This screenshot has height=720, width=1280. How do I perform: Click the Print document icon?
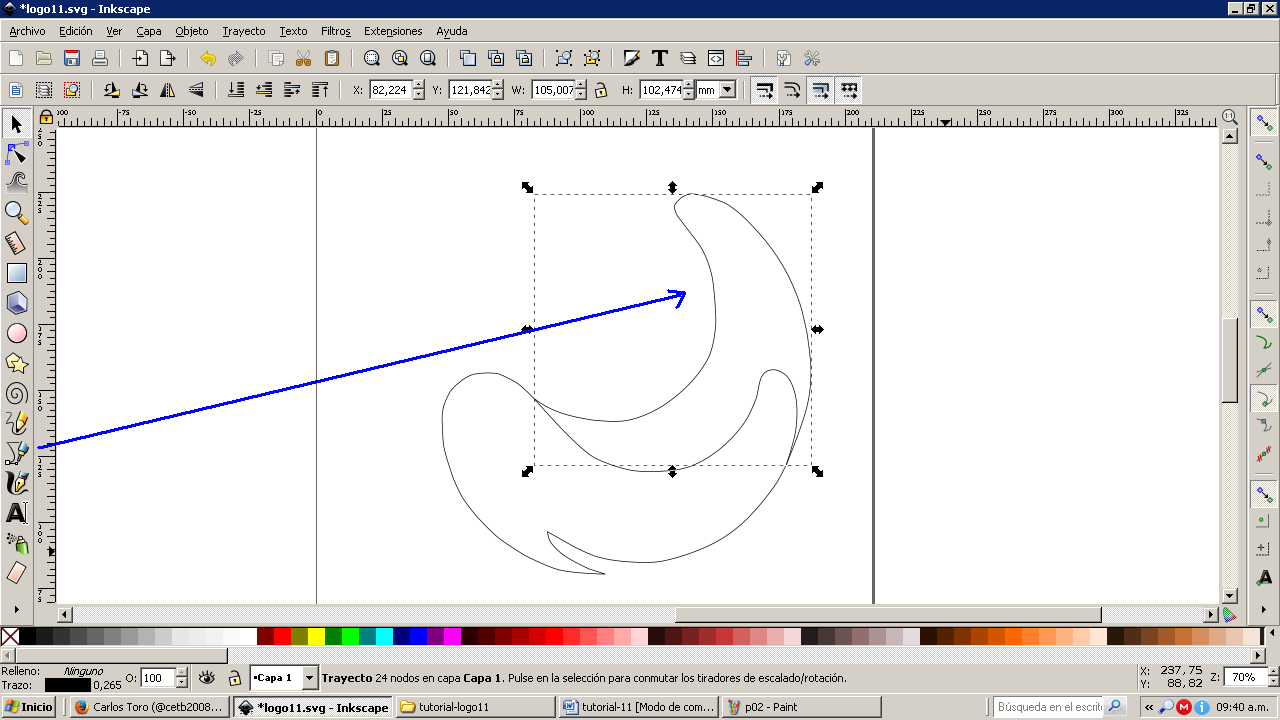pyautogui.click(x=100, y=58)
